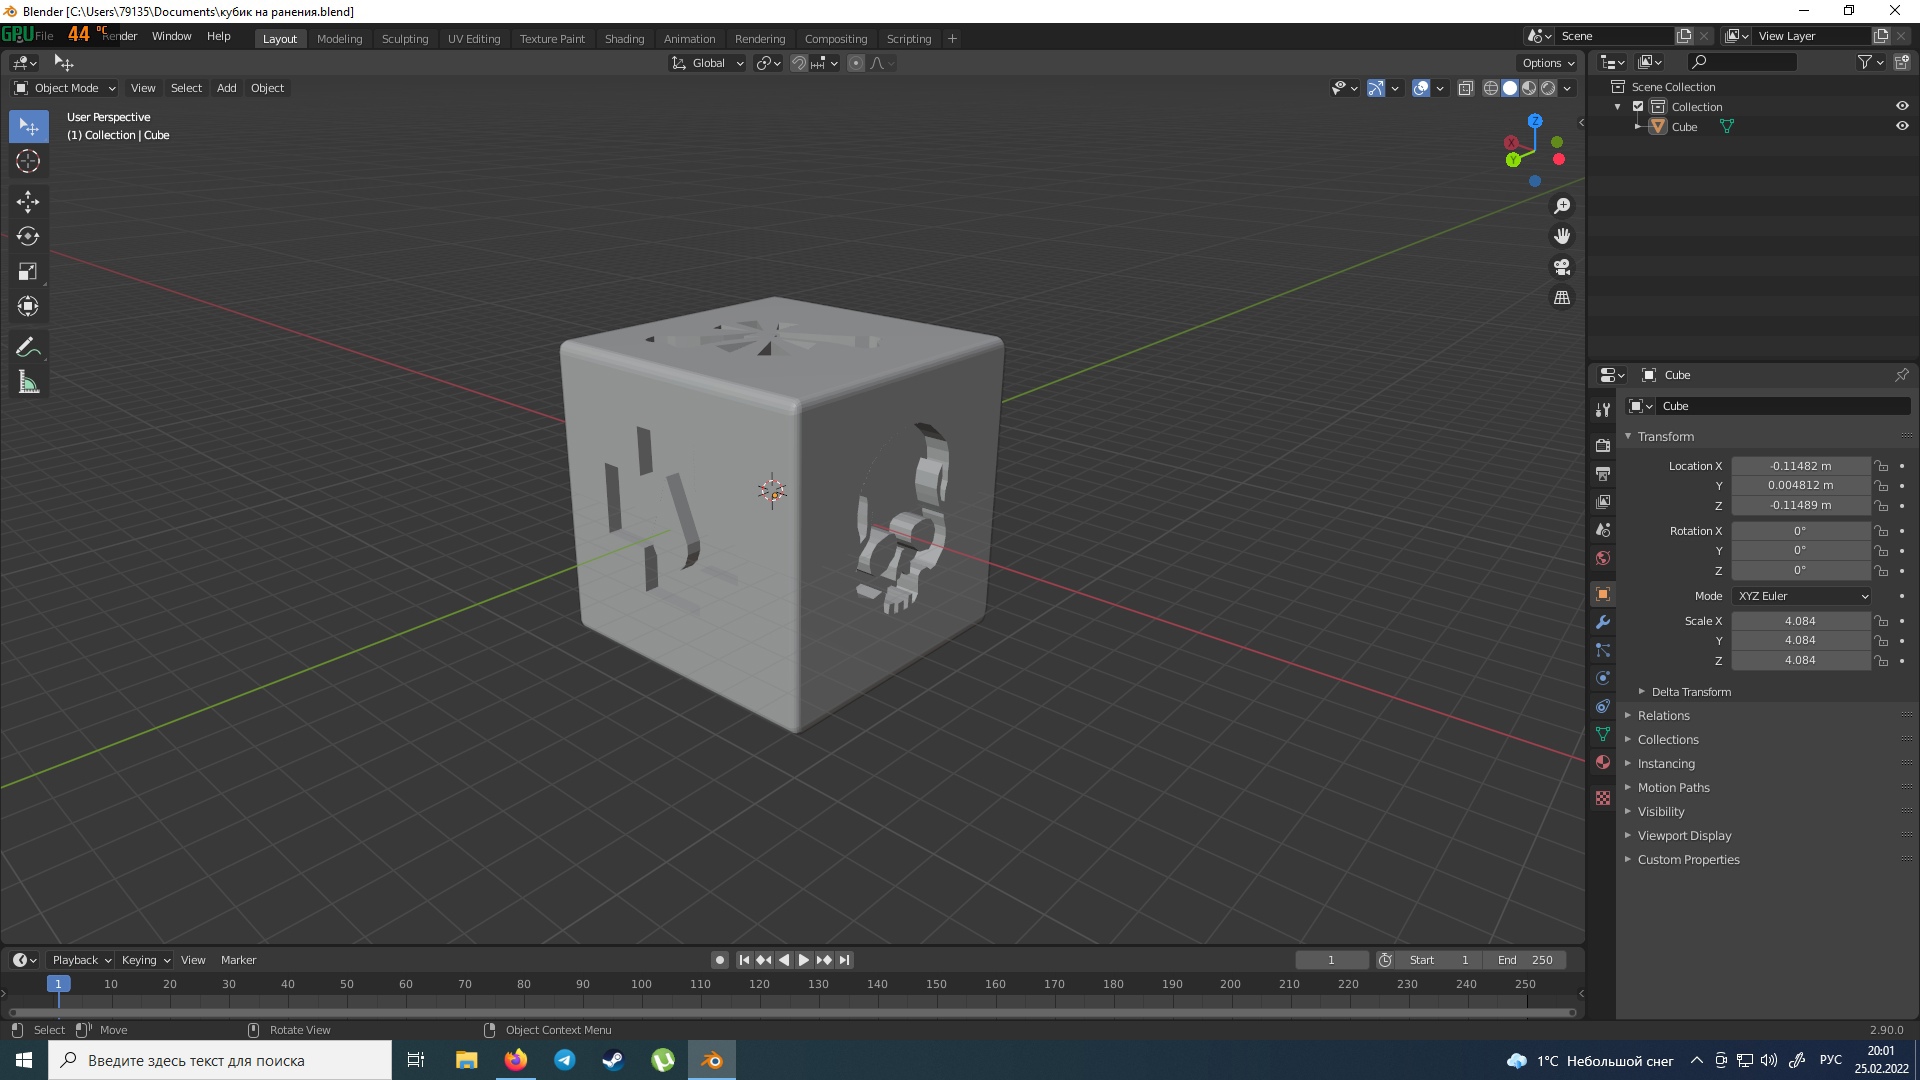Click the Location X value field
Viewport: 1920px width, 1080px height.
pos(1800,466)
